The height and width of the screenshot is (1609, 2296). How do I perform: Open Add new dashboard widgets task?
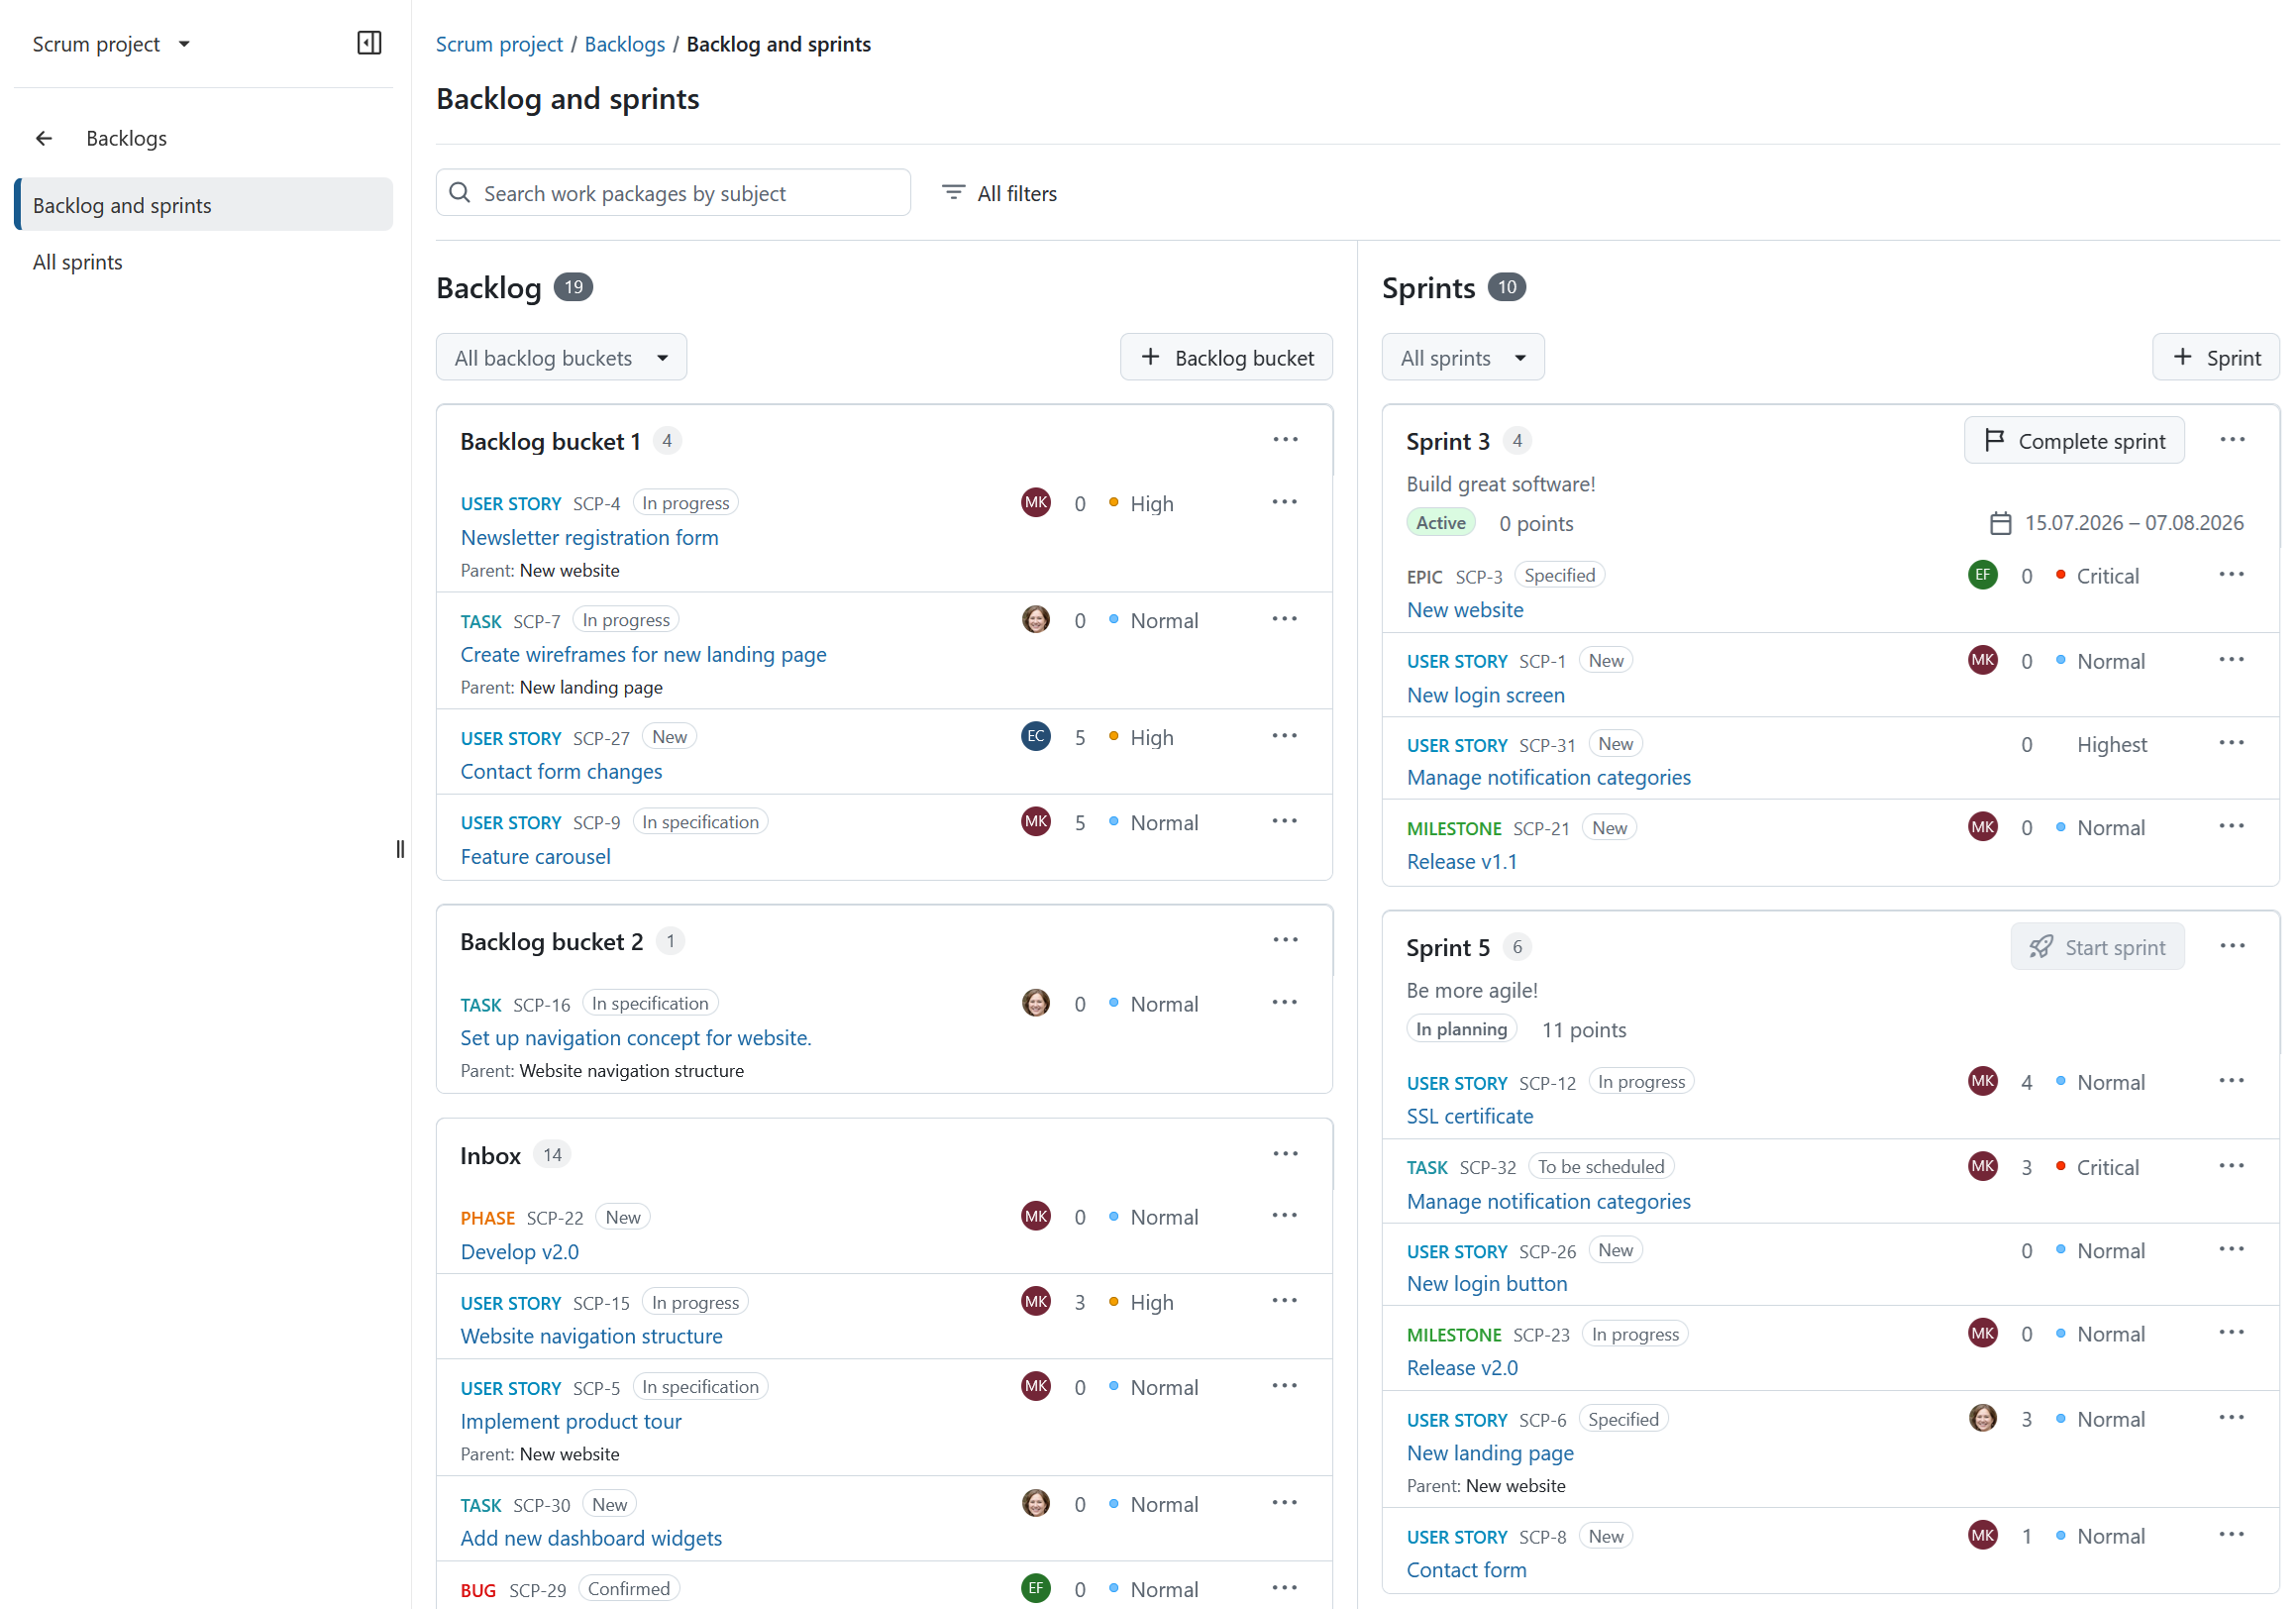point(590,1537)
